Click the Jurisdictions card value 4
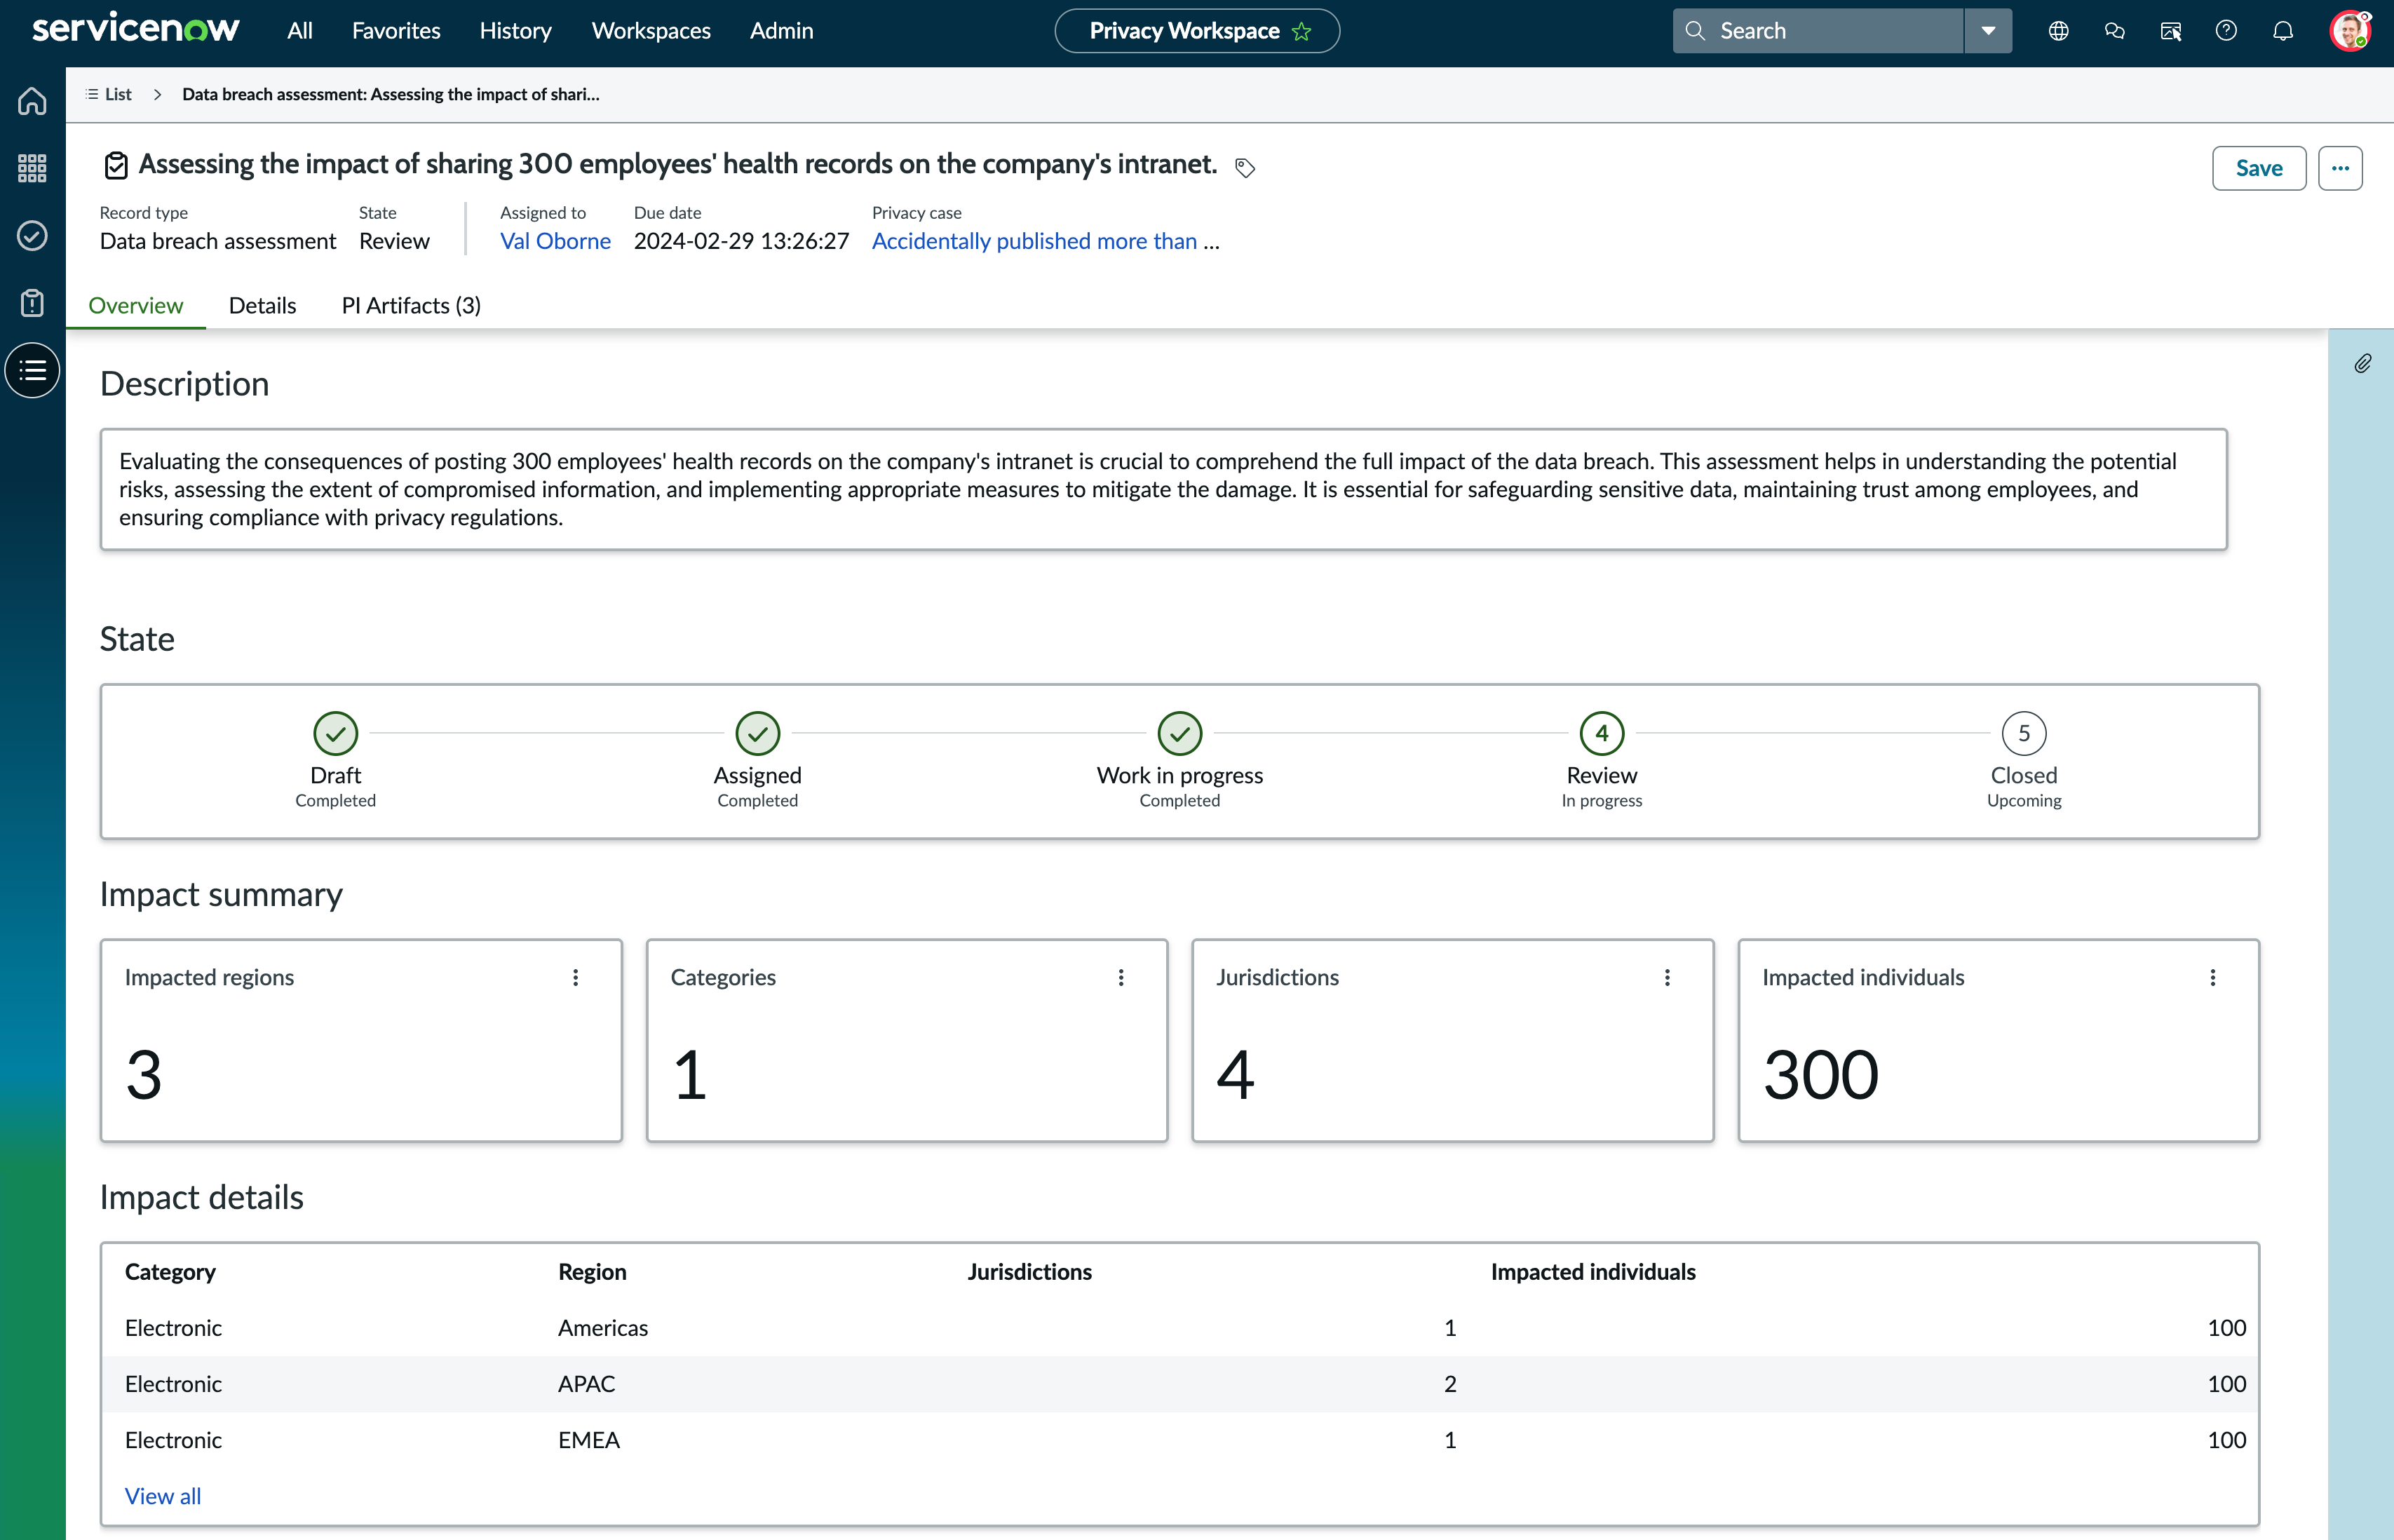This screenshot has width=2394, height=1540. click(1235, 1076)
